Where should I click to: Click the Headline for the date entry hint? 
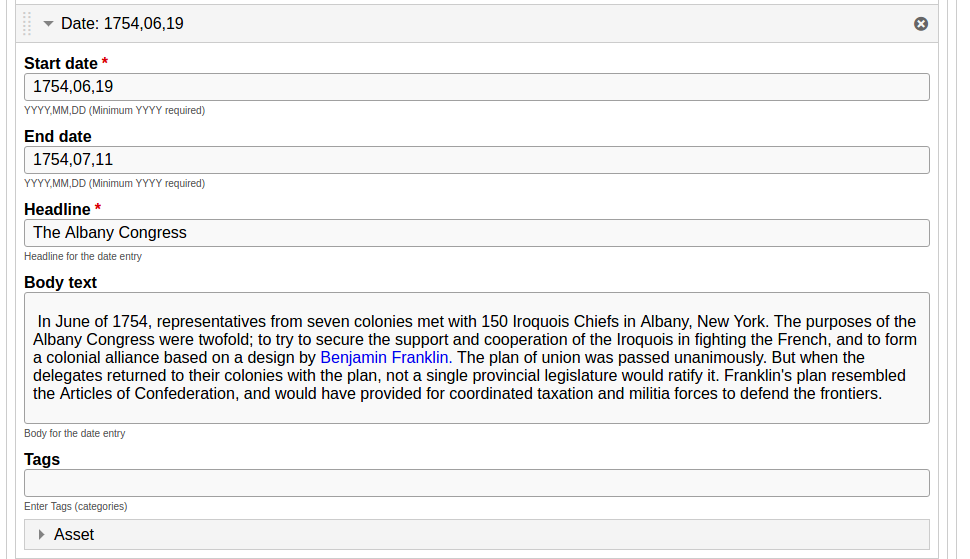(x=83, y=256)
